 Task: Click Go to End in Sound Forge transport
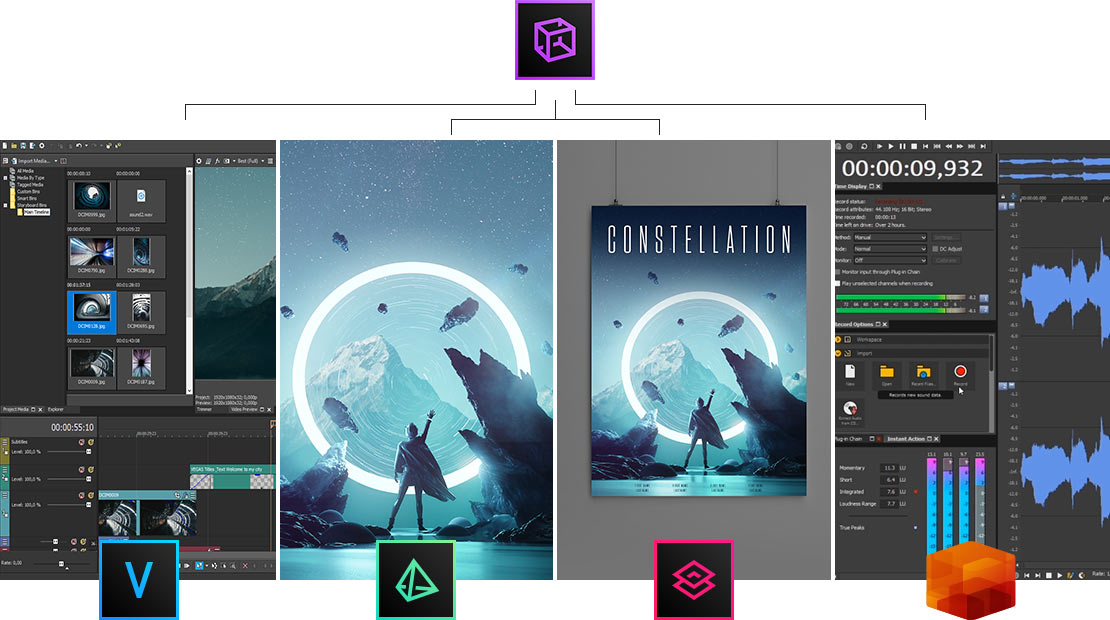click(983, 147)
